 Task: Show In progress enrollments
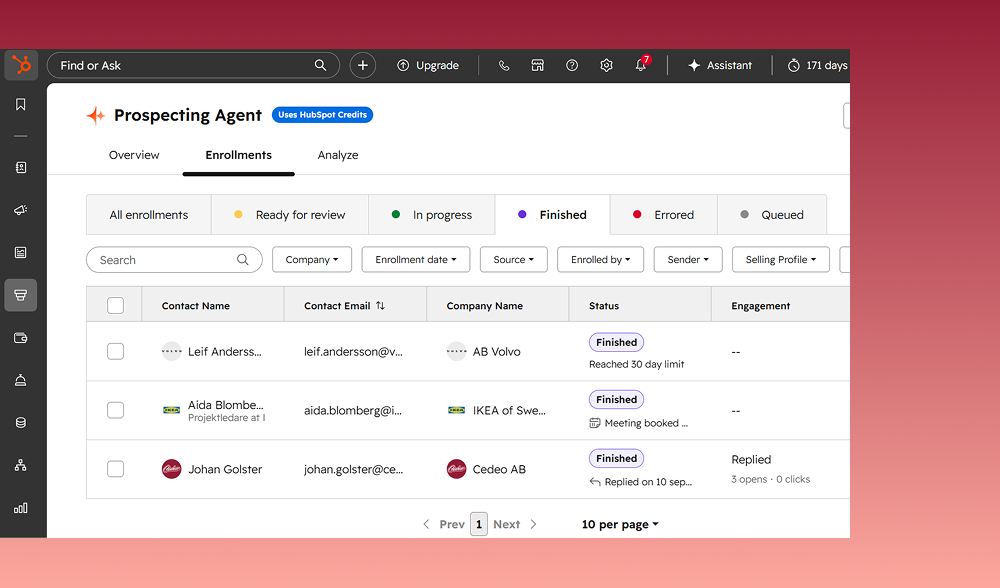(432, 215)
